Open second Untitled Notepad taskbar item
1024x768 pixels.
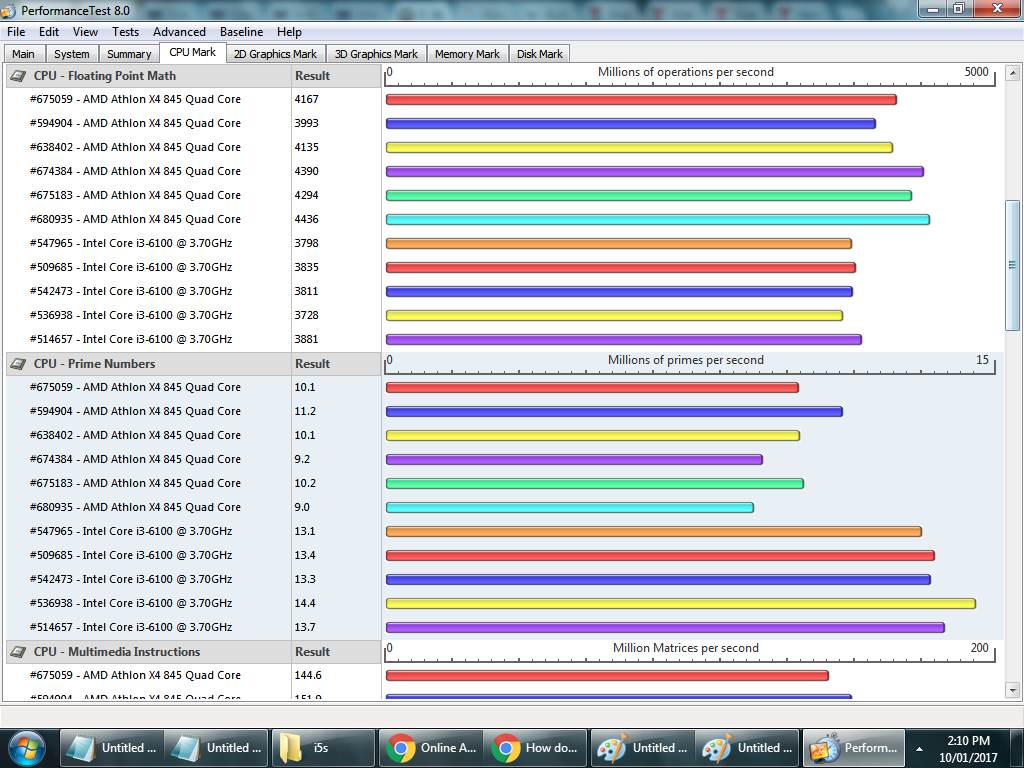pos(217,748)
